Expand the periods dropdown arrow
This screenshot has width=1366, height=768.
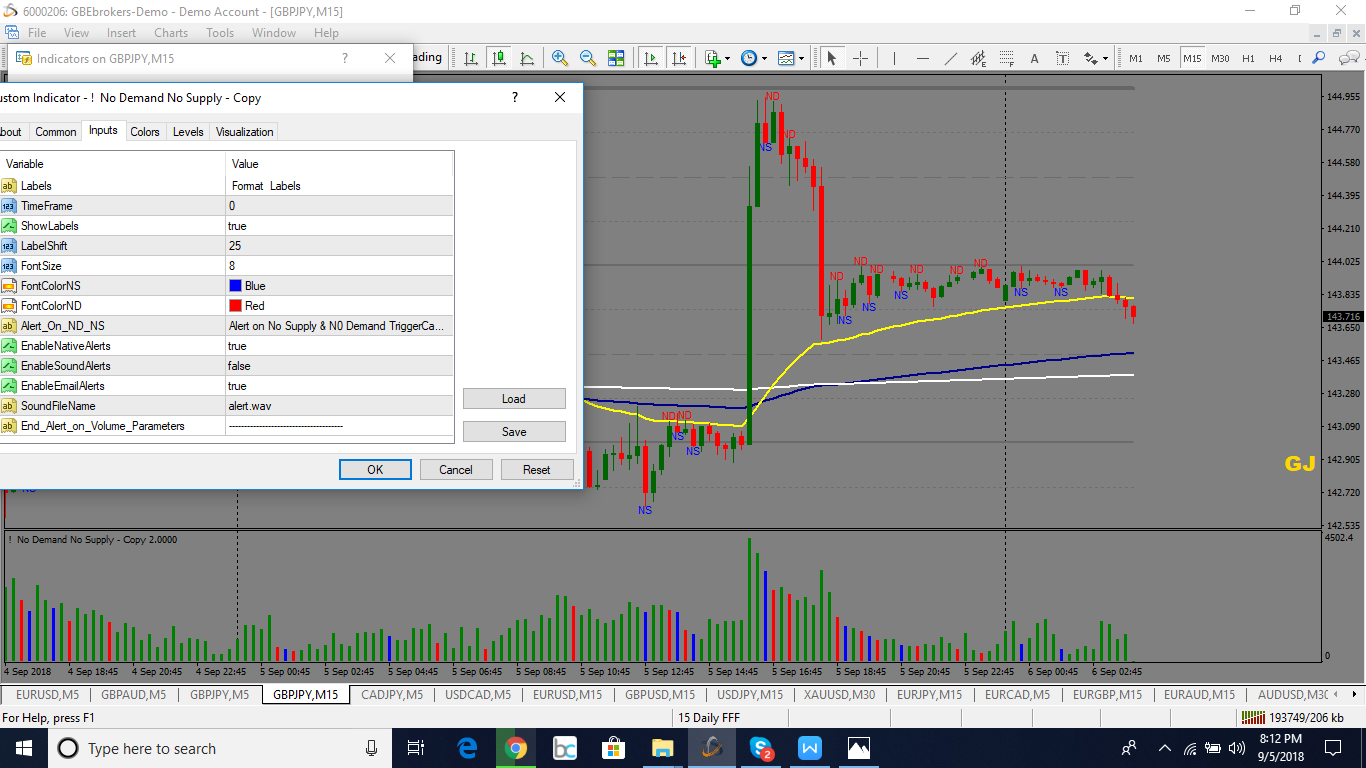click(x=765, y=58)
